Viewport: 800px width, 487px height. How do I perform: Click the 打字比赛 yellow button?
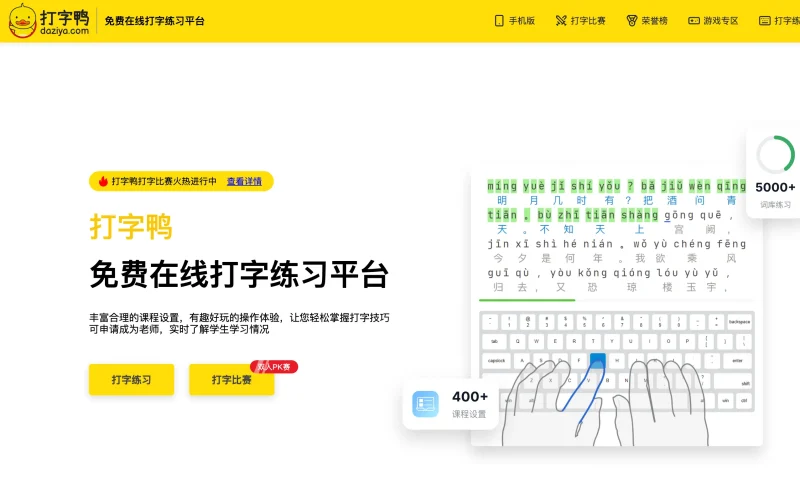232,379
